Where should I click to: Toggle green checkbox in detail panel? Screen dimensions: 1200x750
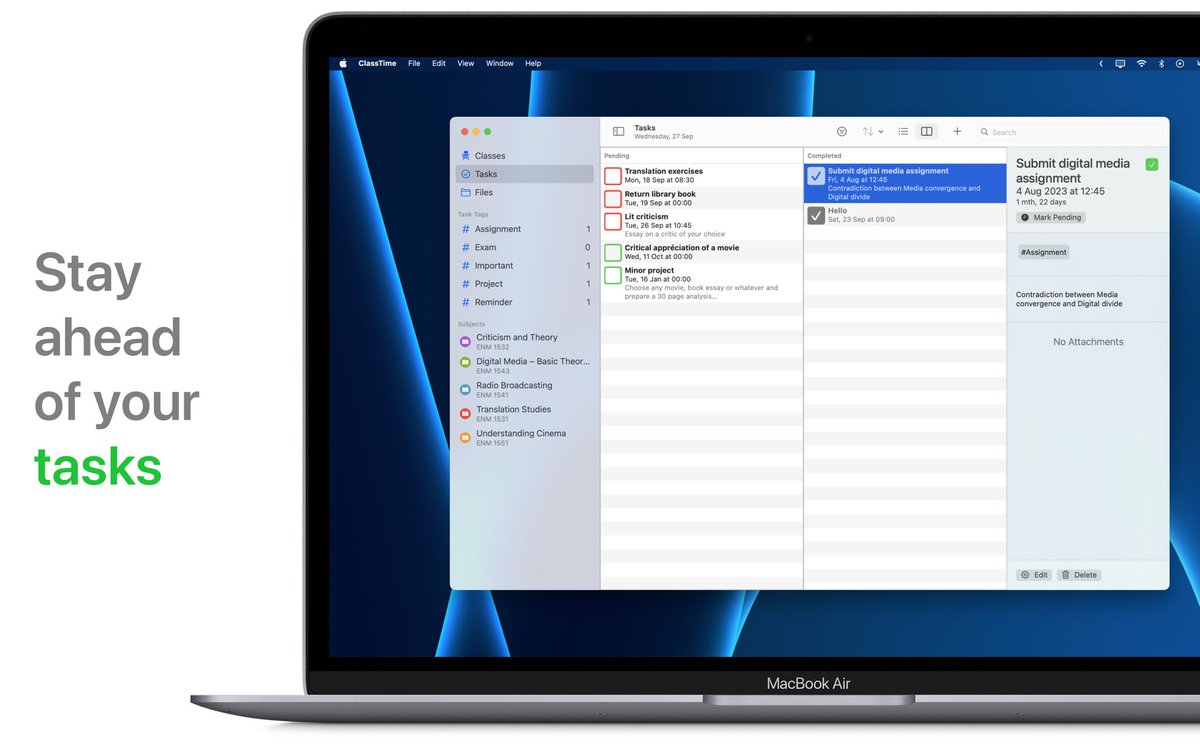pyautogui.click(x=1152, y=164)
